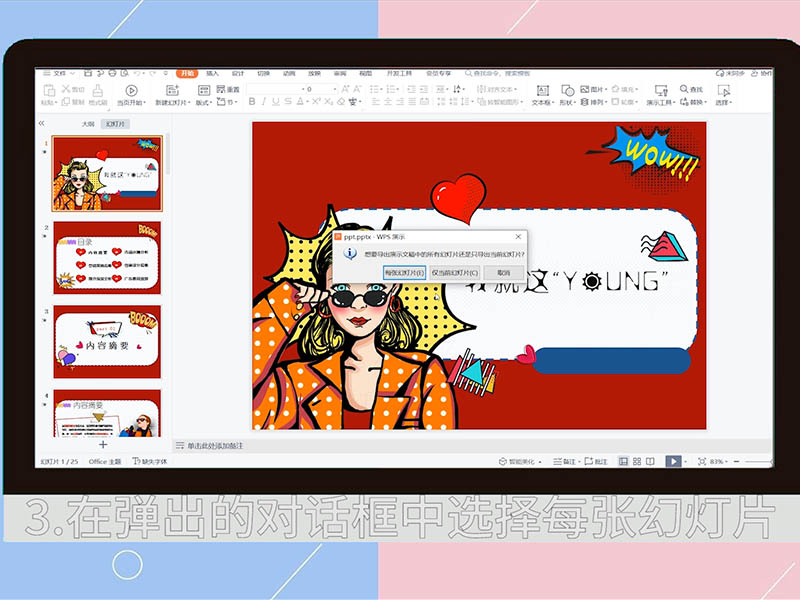Switch to the 审阅 Review tab
The image size is (800, 600).
[340, 73]
